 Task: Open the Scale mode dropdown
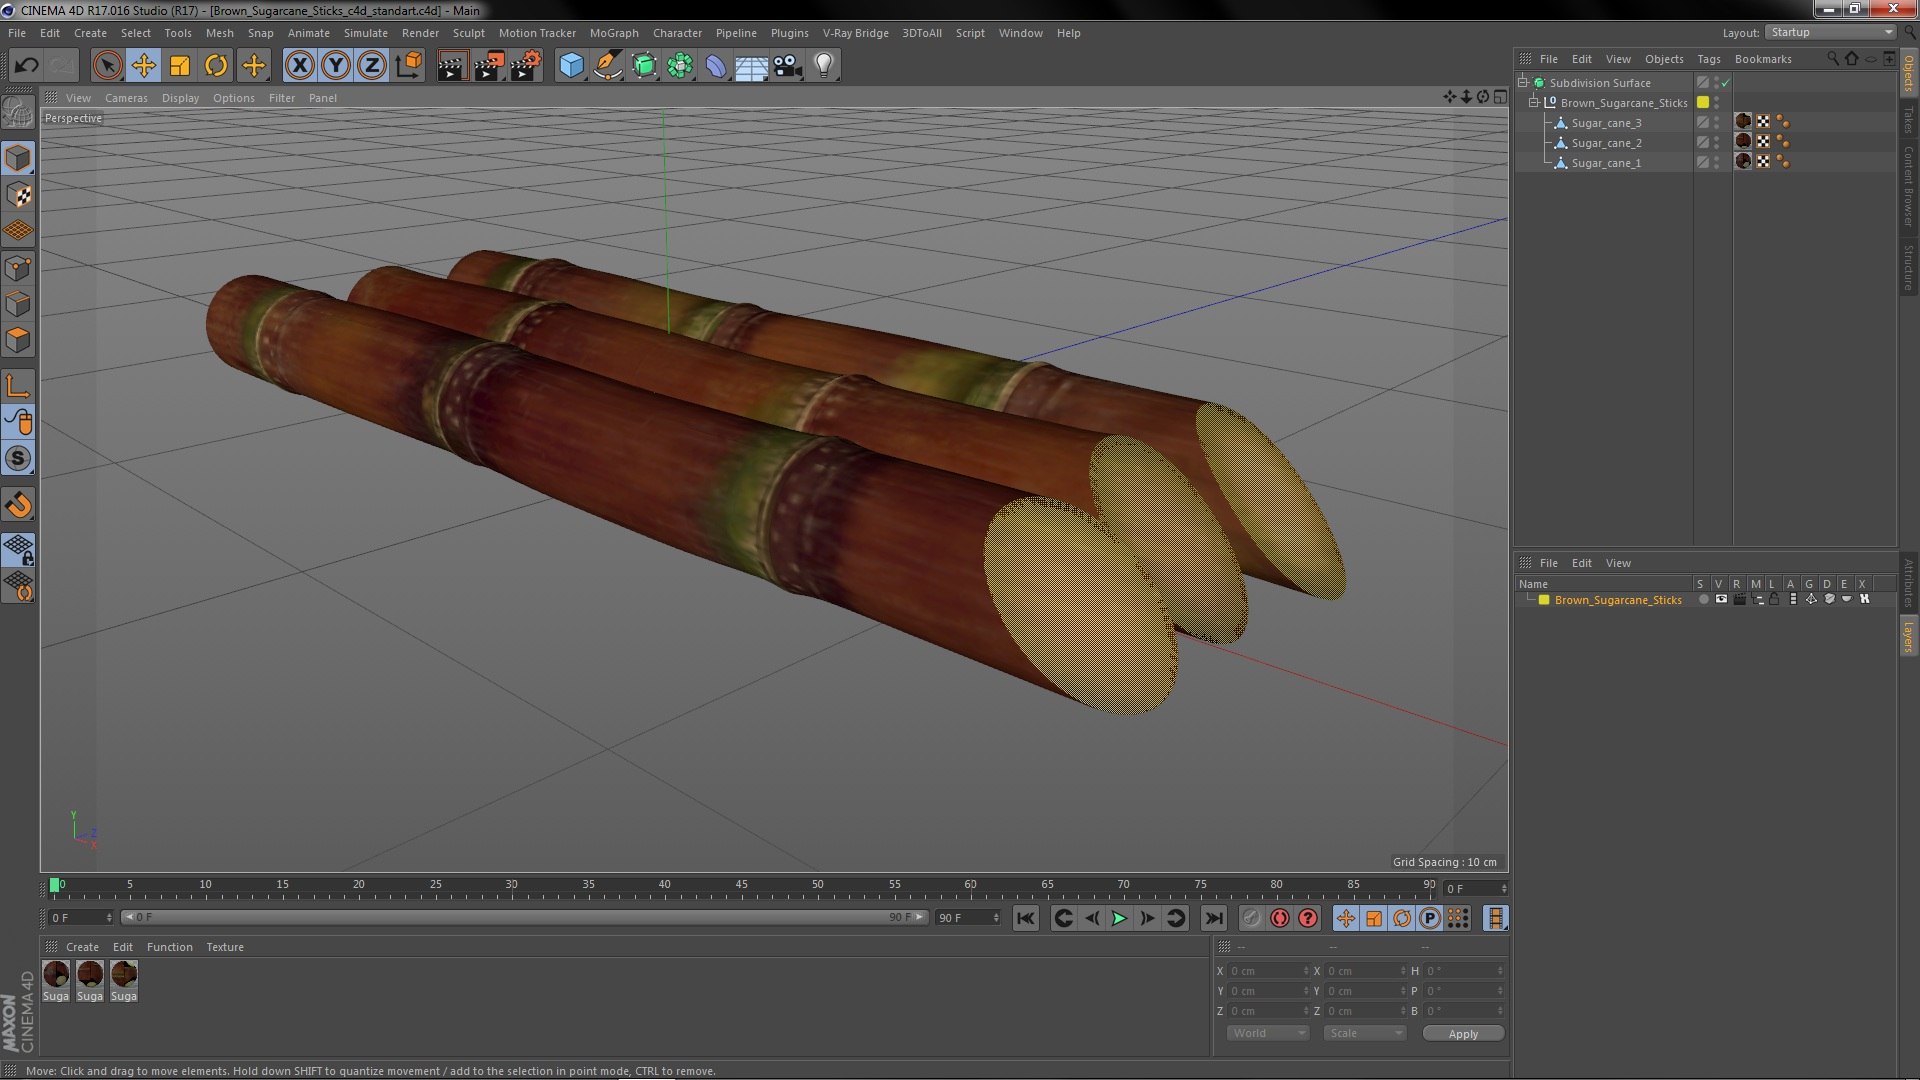click(1364, 1033)
